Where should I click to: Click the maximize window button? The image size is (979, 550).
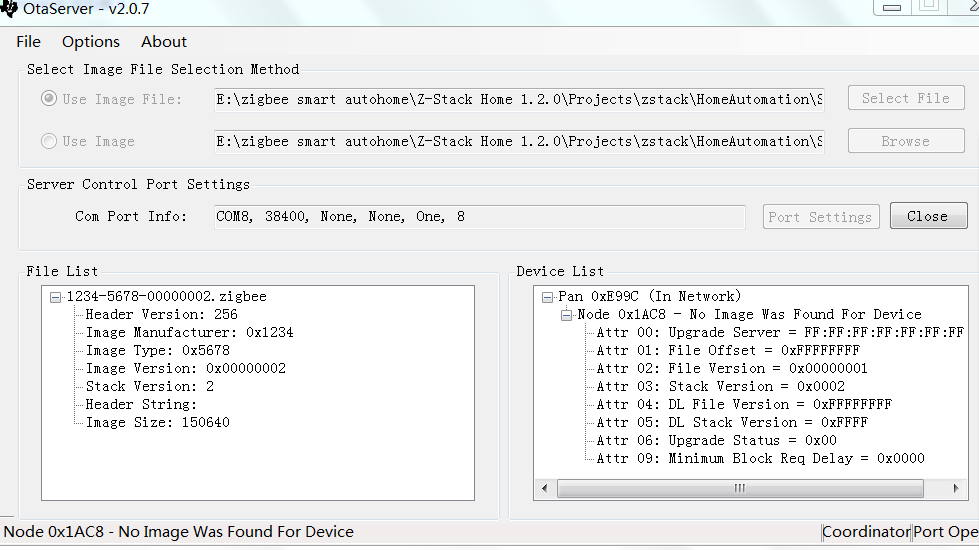tap(928, 6)
